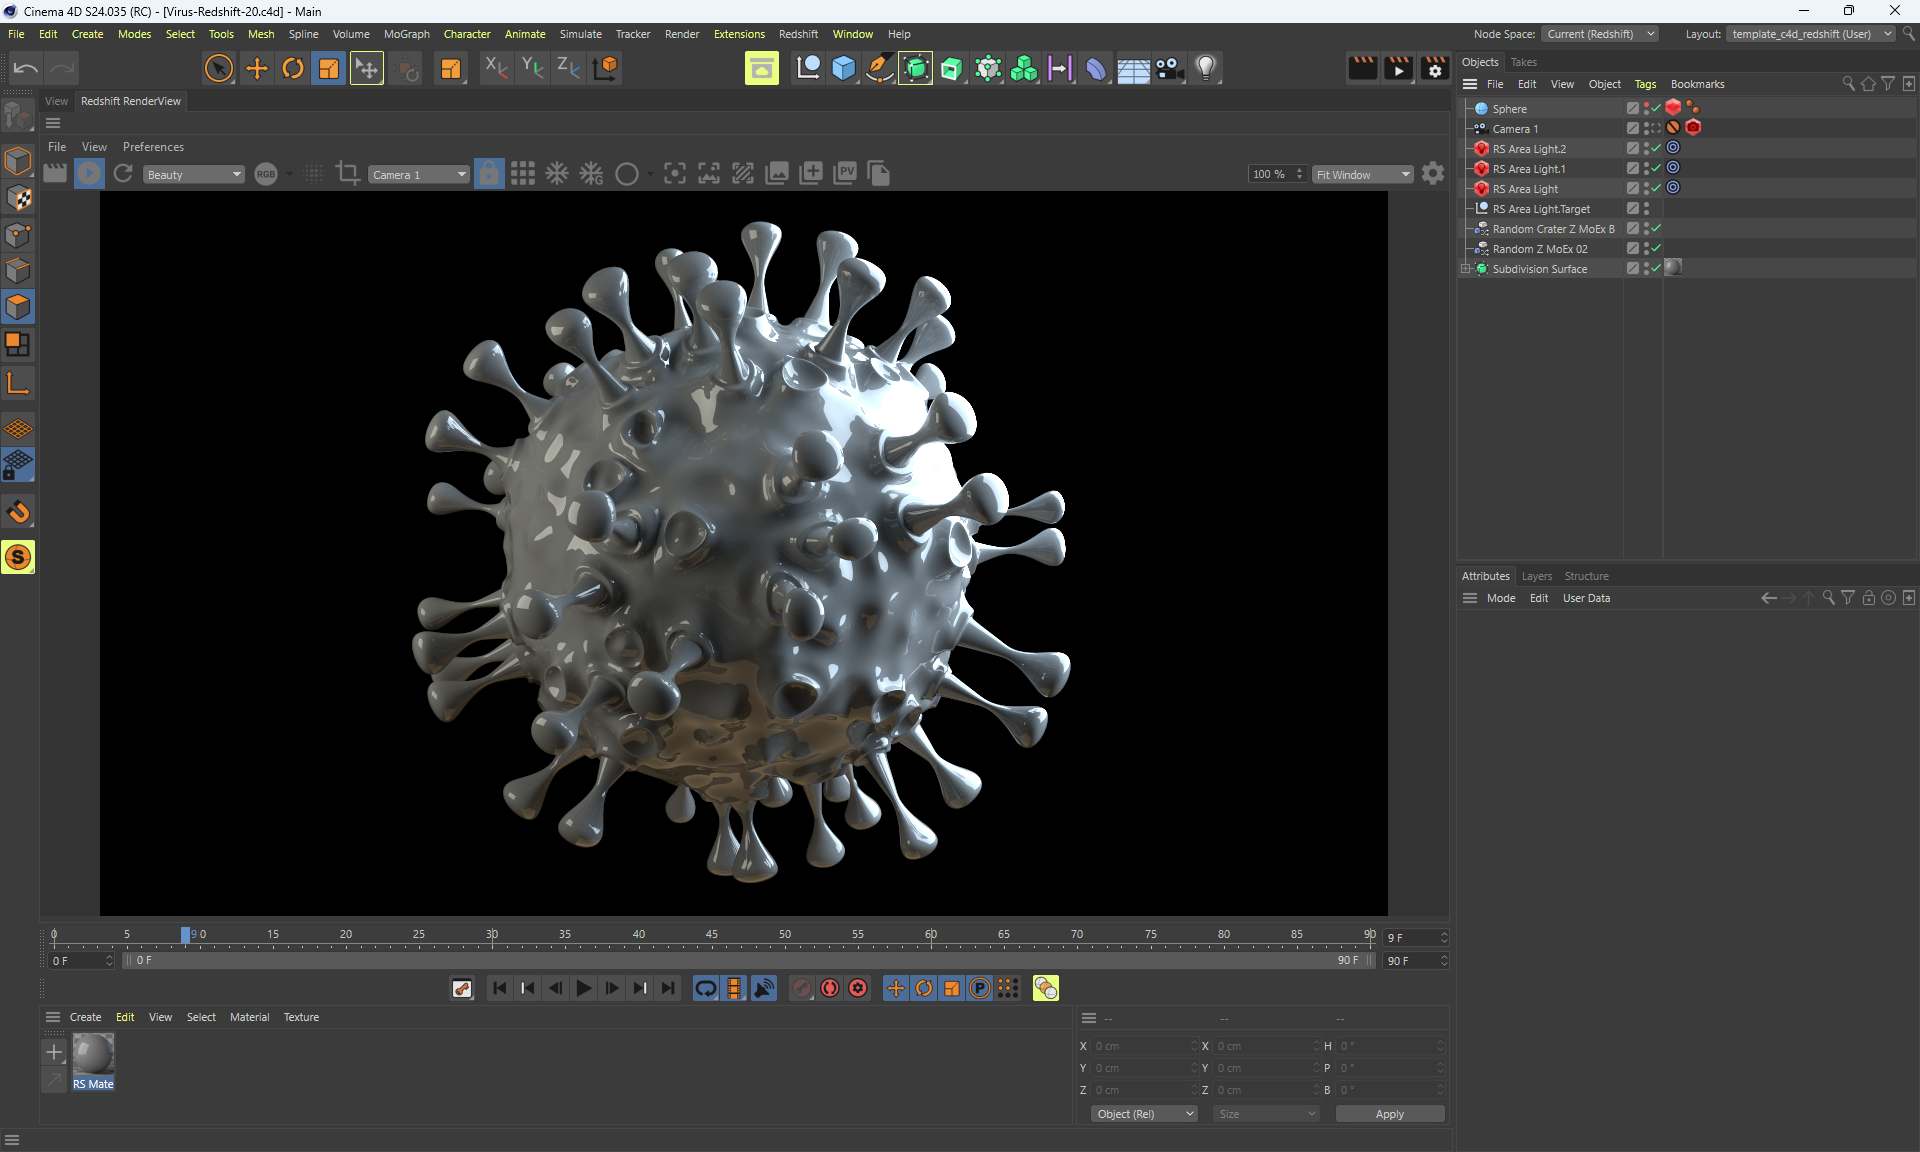Select the RS Material thumbnail
The image size is (1920, 1152).
[93, 1055]
